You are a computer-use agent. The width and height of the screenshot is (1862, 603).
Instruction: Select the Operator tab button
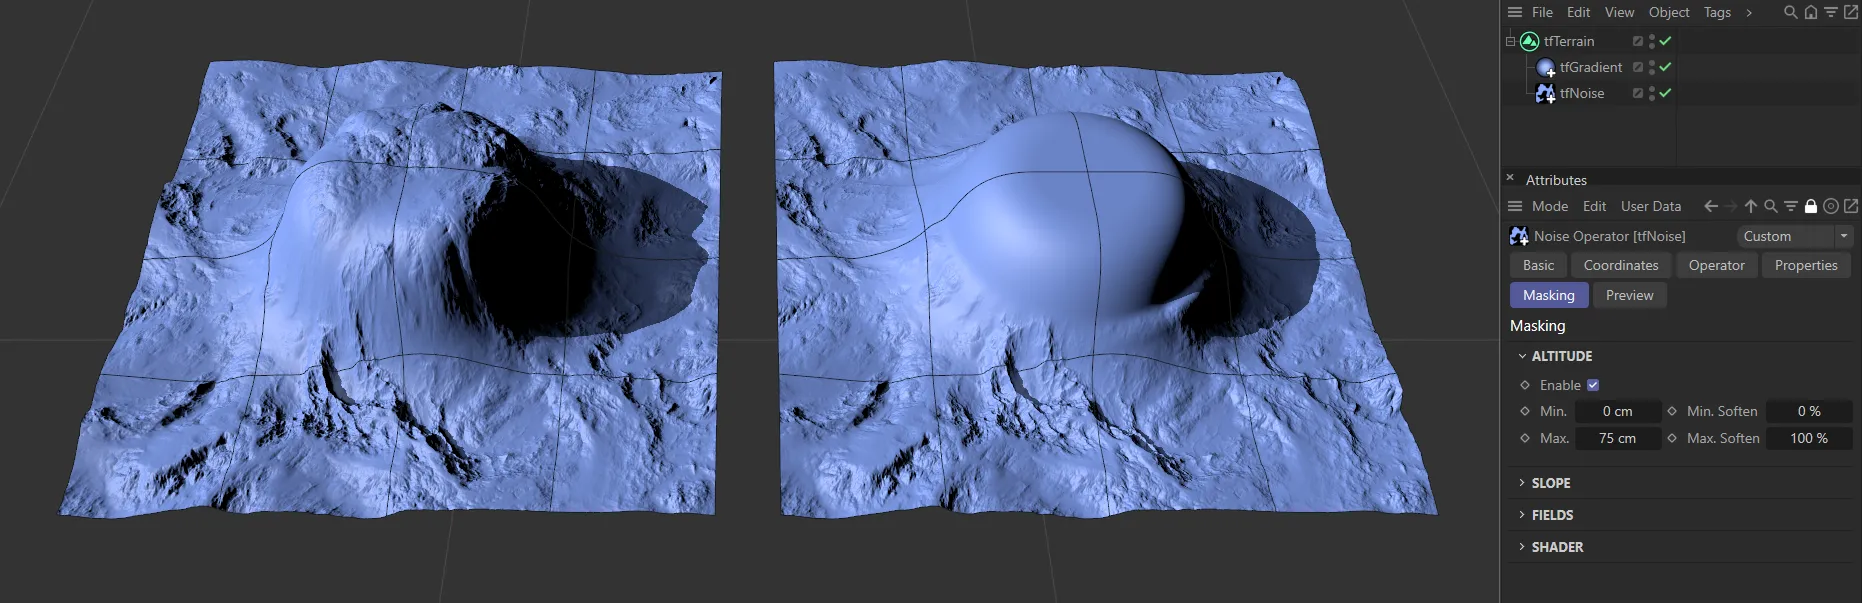tap(1716, 265)
